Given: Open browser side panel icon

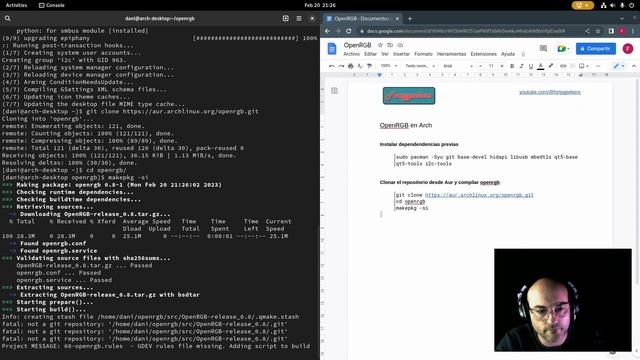Looking at the screenshot, I should (x=611, y=31).
